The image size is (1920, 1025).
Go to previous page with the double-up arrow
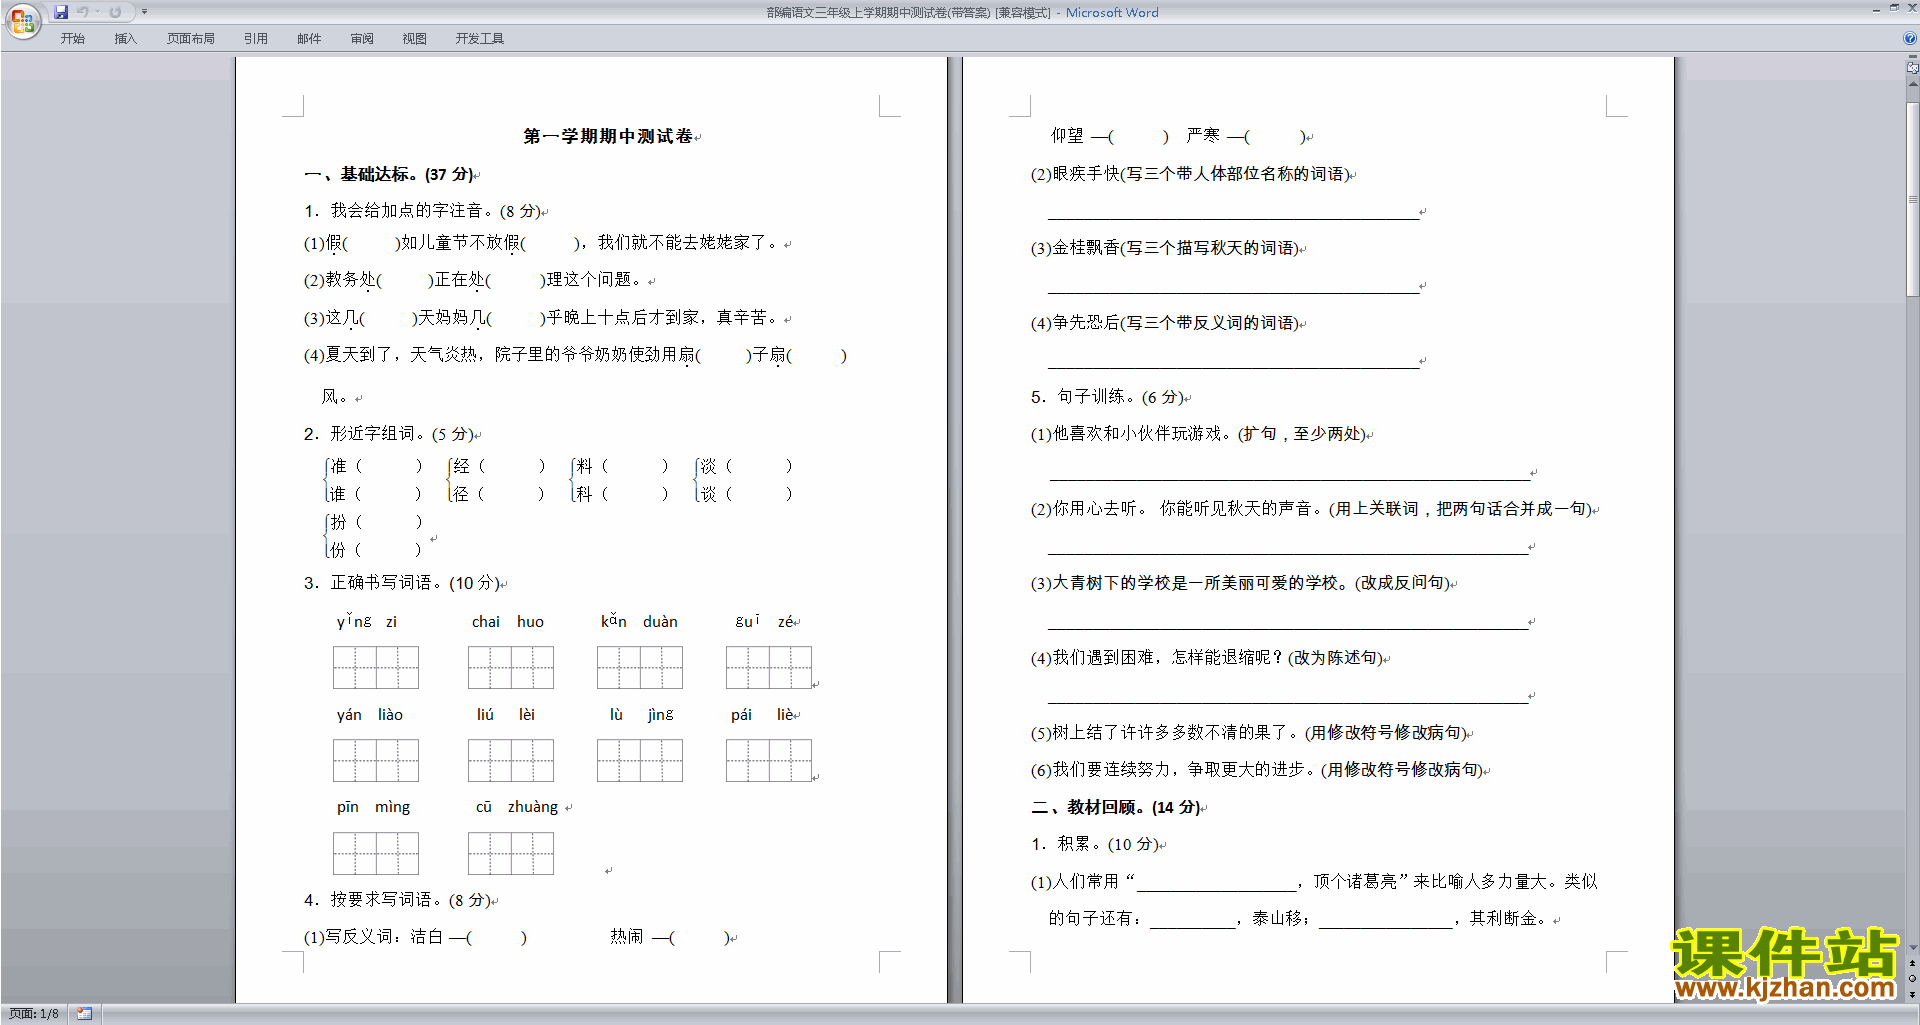pos(1913,963)
